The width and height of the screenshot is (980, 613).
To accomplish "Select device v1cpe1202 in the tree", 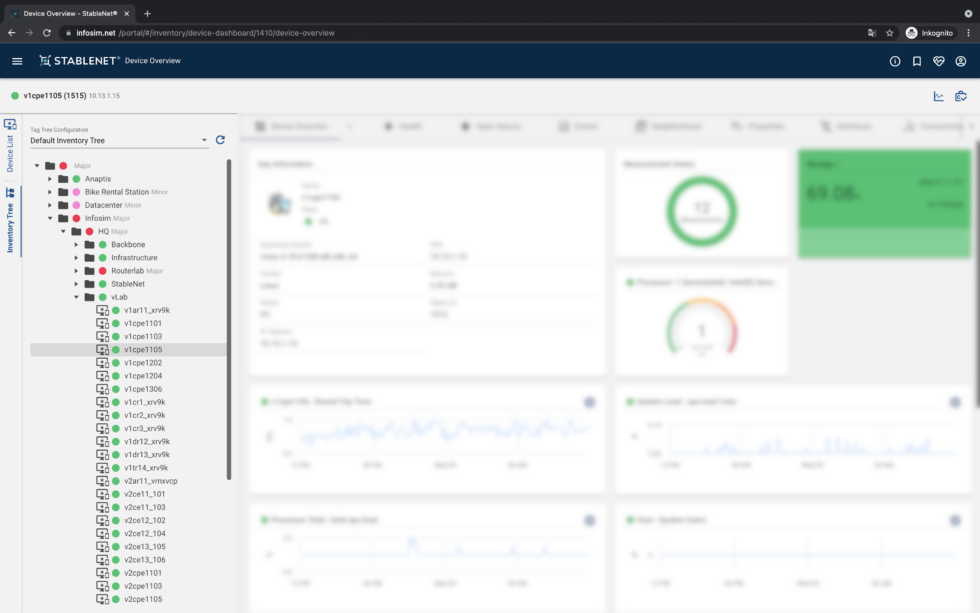I will pyautogui.click(x=142, y=363).
